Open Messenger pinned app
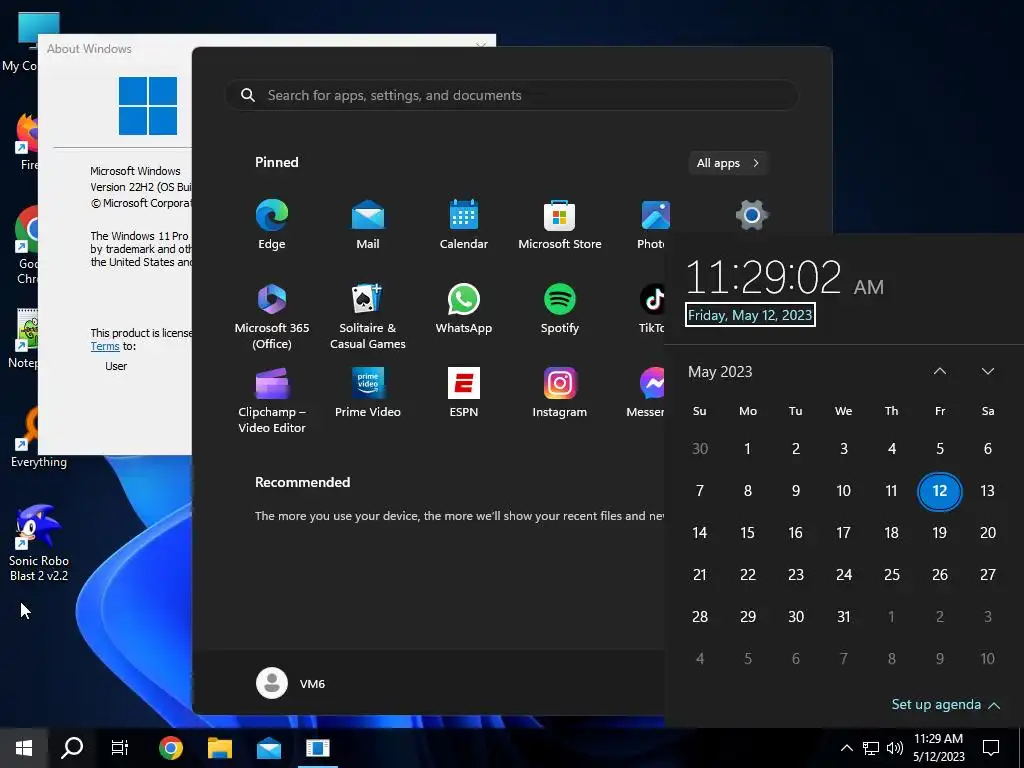This screenshot has height=768, width=1024. click(x=646, y=393)
